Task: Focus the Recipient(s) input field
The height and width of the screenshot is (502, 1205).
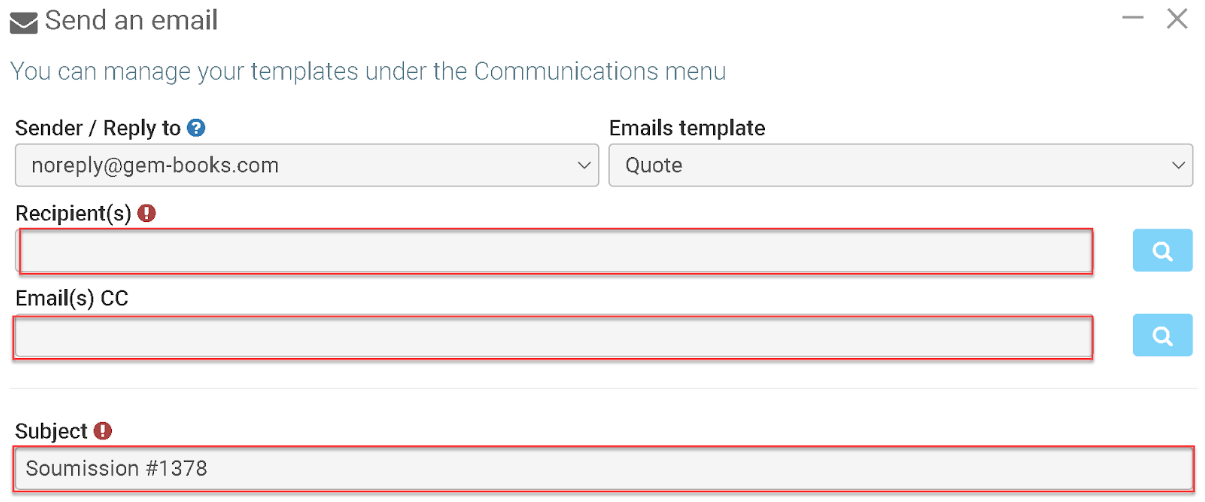Action: point(555,251)
